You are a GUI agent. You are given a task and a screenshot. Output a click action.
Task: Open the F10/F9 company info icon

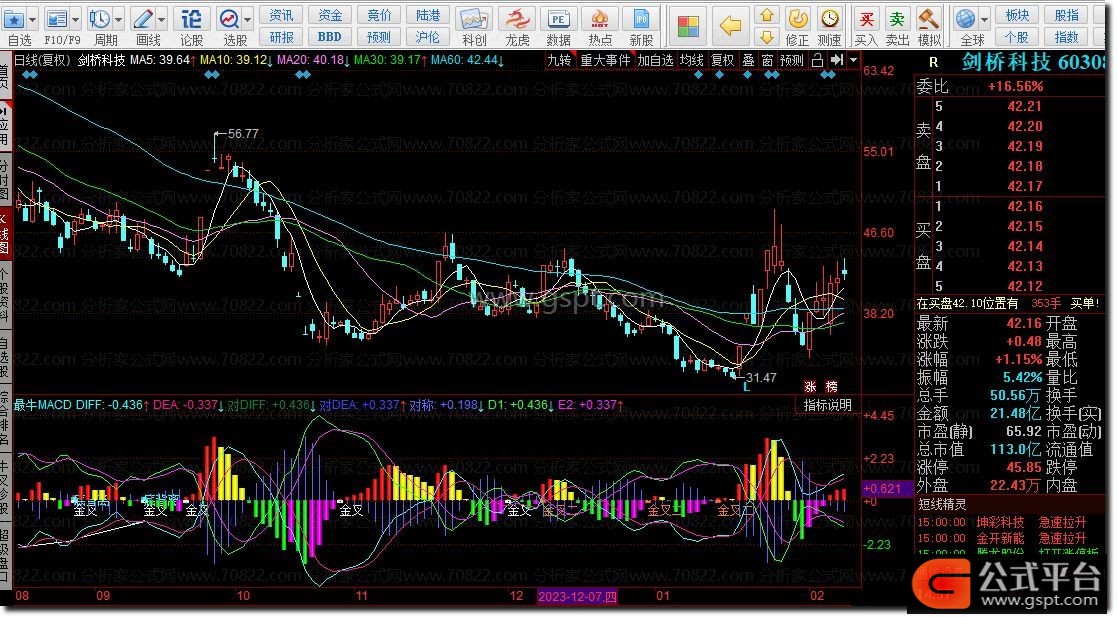[56, 19]
